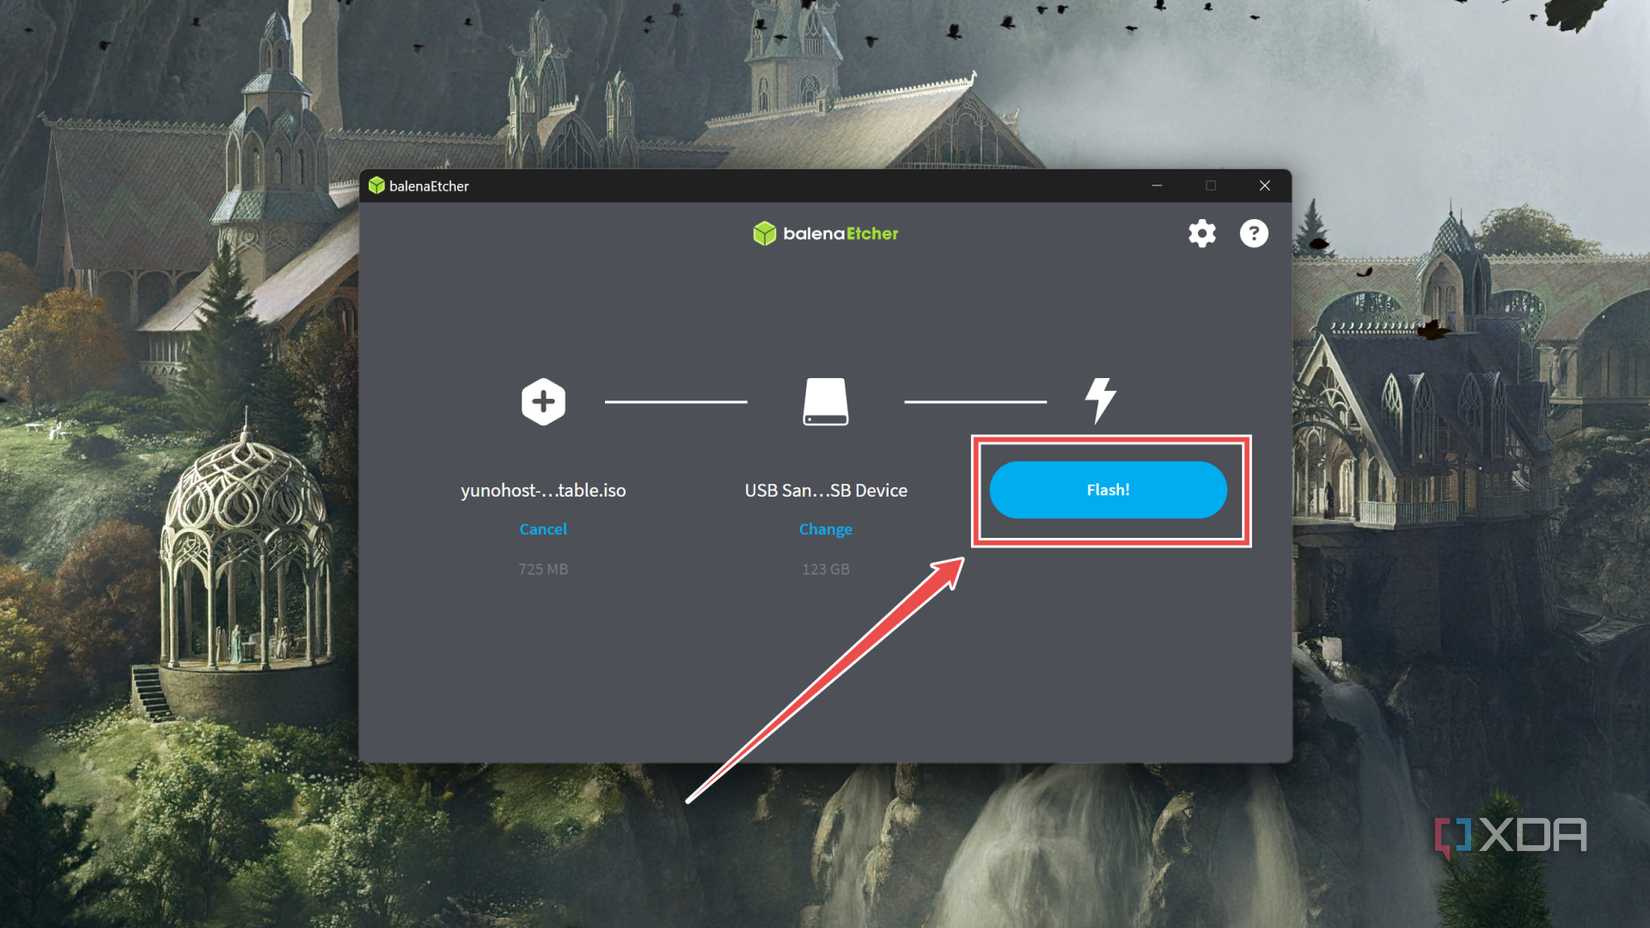The image size is (1650, 928).
Task: Click the balenaEtcher cube logo in header
Action: (x=766, y=233)
